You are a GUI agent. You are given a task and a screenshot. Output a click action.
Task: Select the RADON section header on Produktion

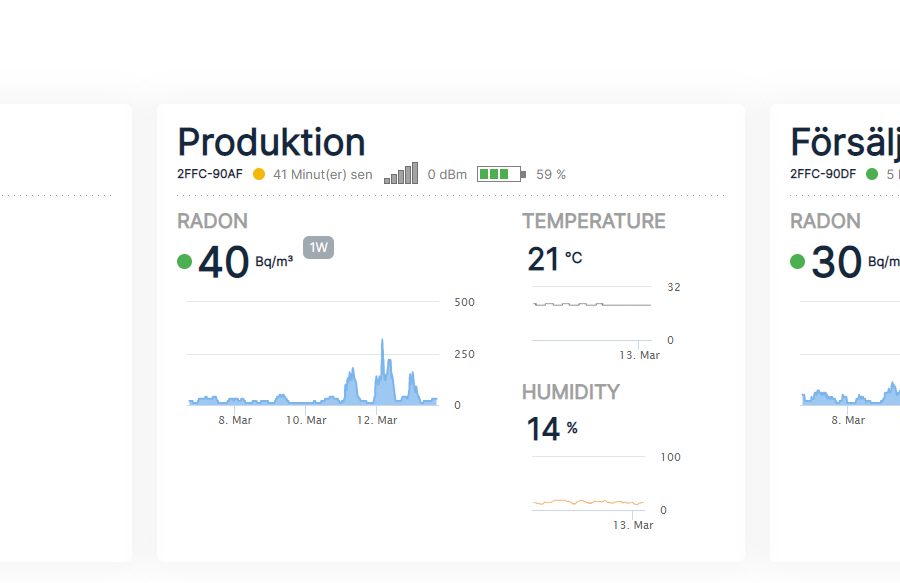click(212, 221)
